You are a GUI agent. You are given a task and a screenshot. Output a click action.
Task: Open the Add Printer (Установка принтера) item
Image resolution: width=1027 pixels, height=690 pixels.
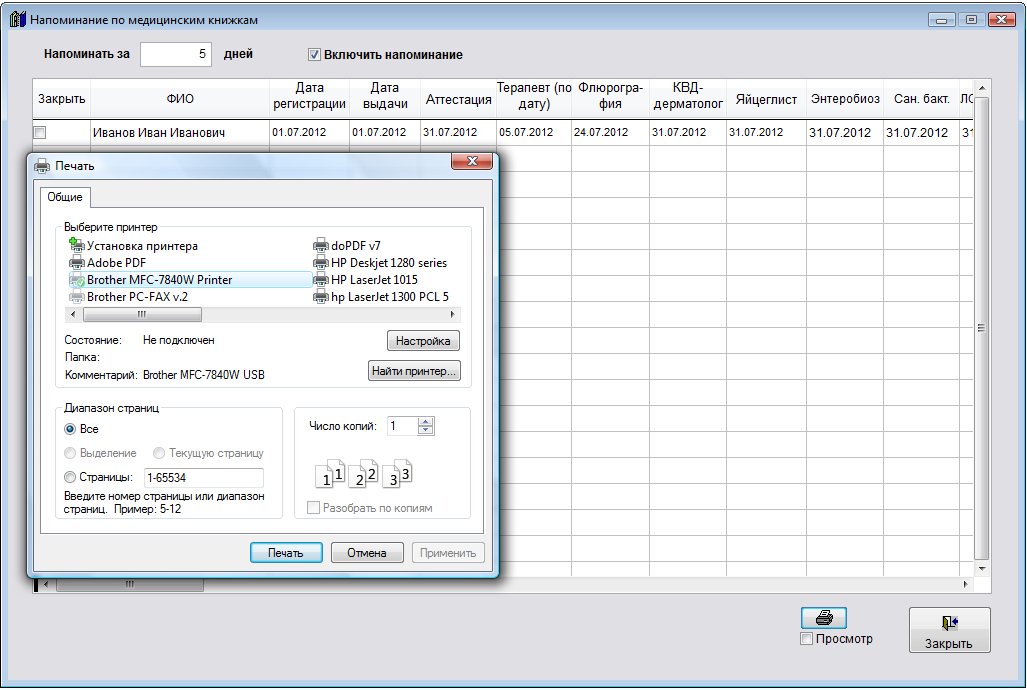coord(141,246)
